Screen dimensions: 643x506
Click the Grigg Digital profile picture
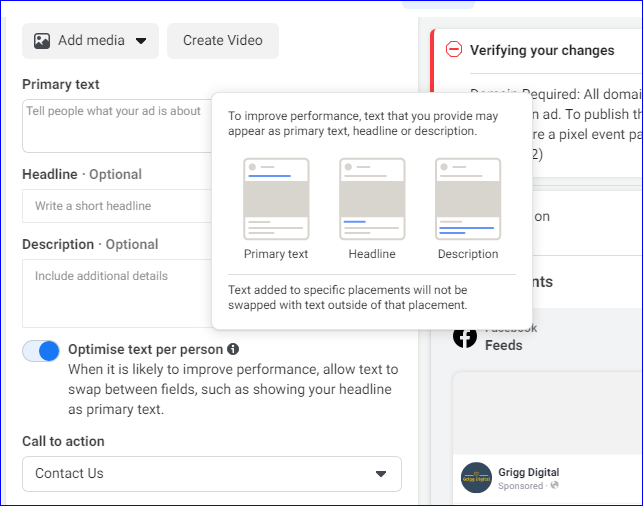click(x=476, y=477)
